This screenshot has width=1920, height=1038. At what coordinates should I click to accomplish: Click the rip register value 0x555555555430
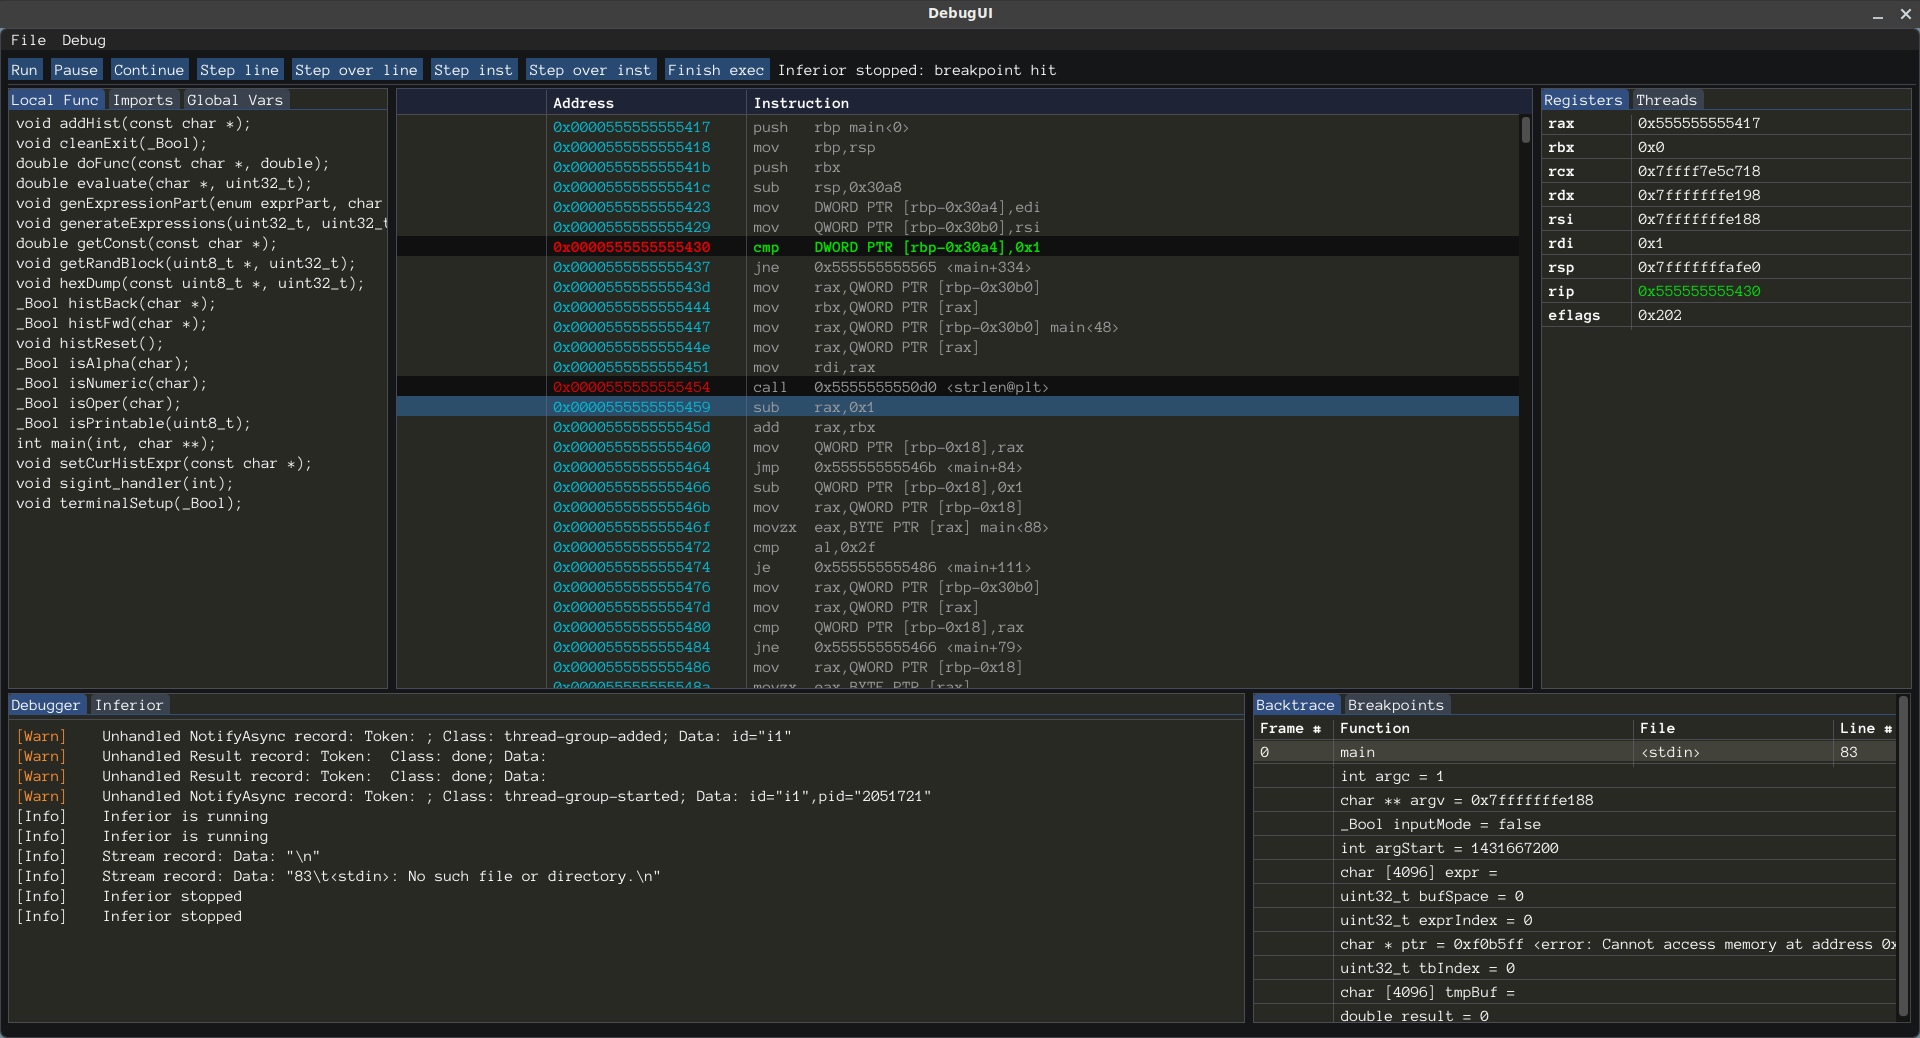(1699, 291)
